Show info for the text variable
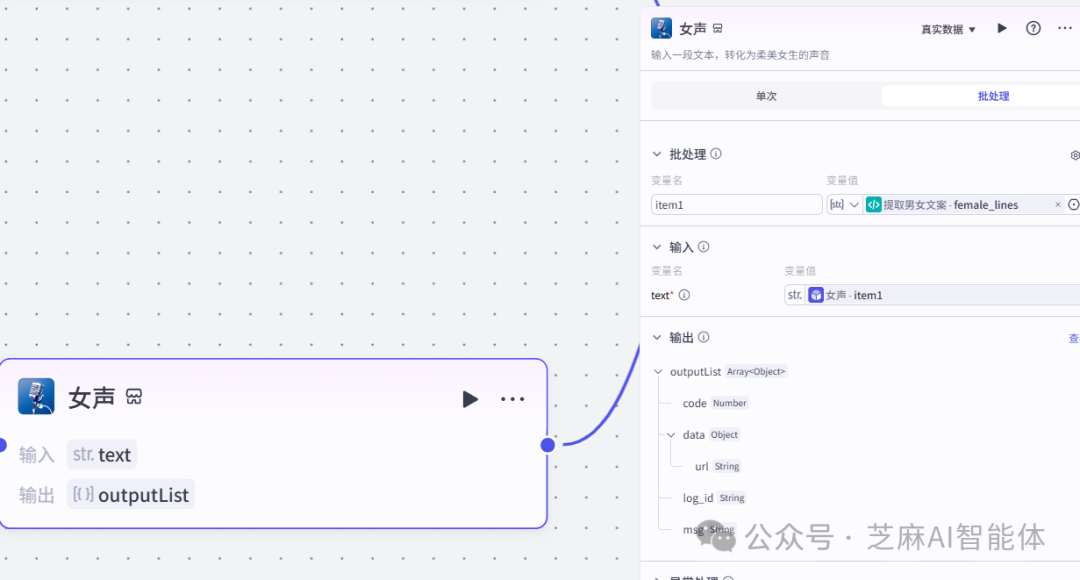 point(684,295)
